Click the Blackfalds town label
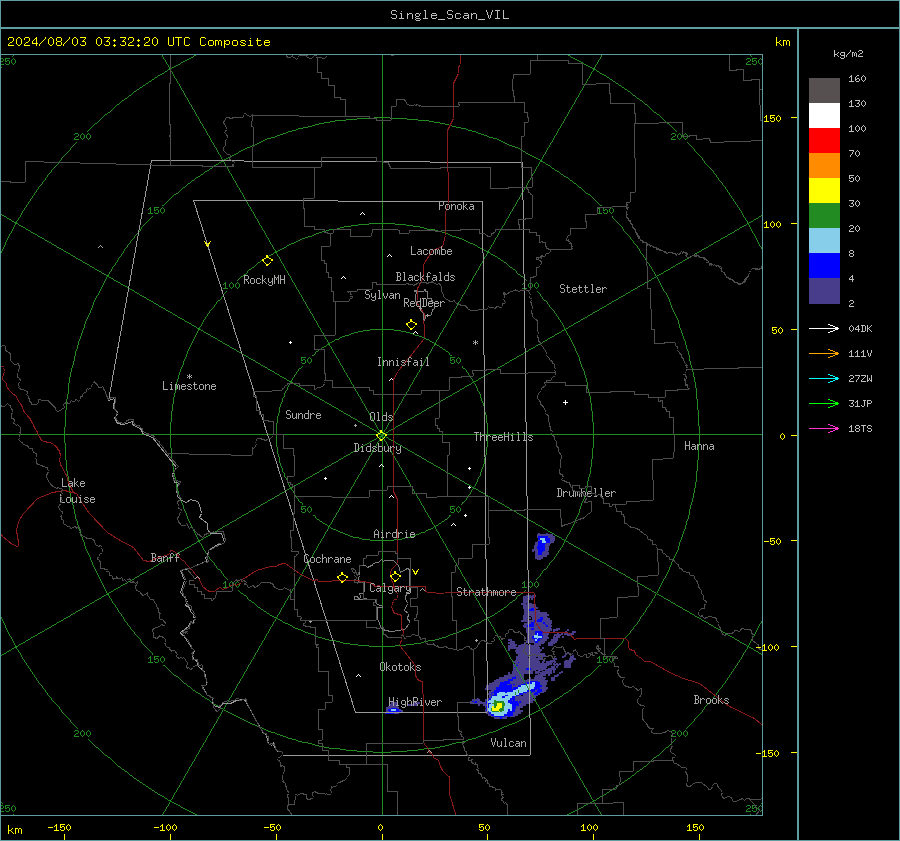The width and height of the screenshot is (900, 841). pyautogui.click(x=425, y=277)
